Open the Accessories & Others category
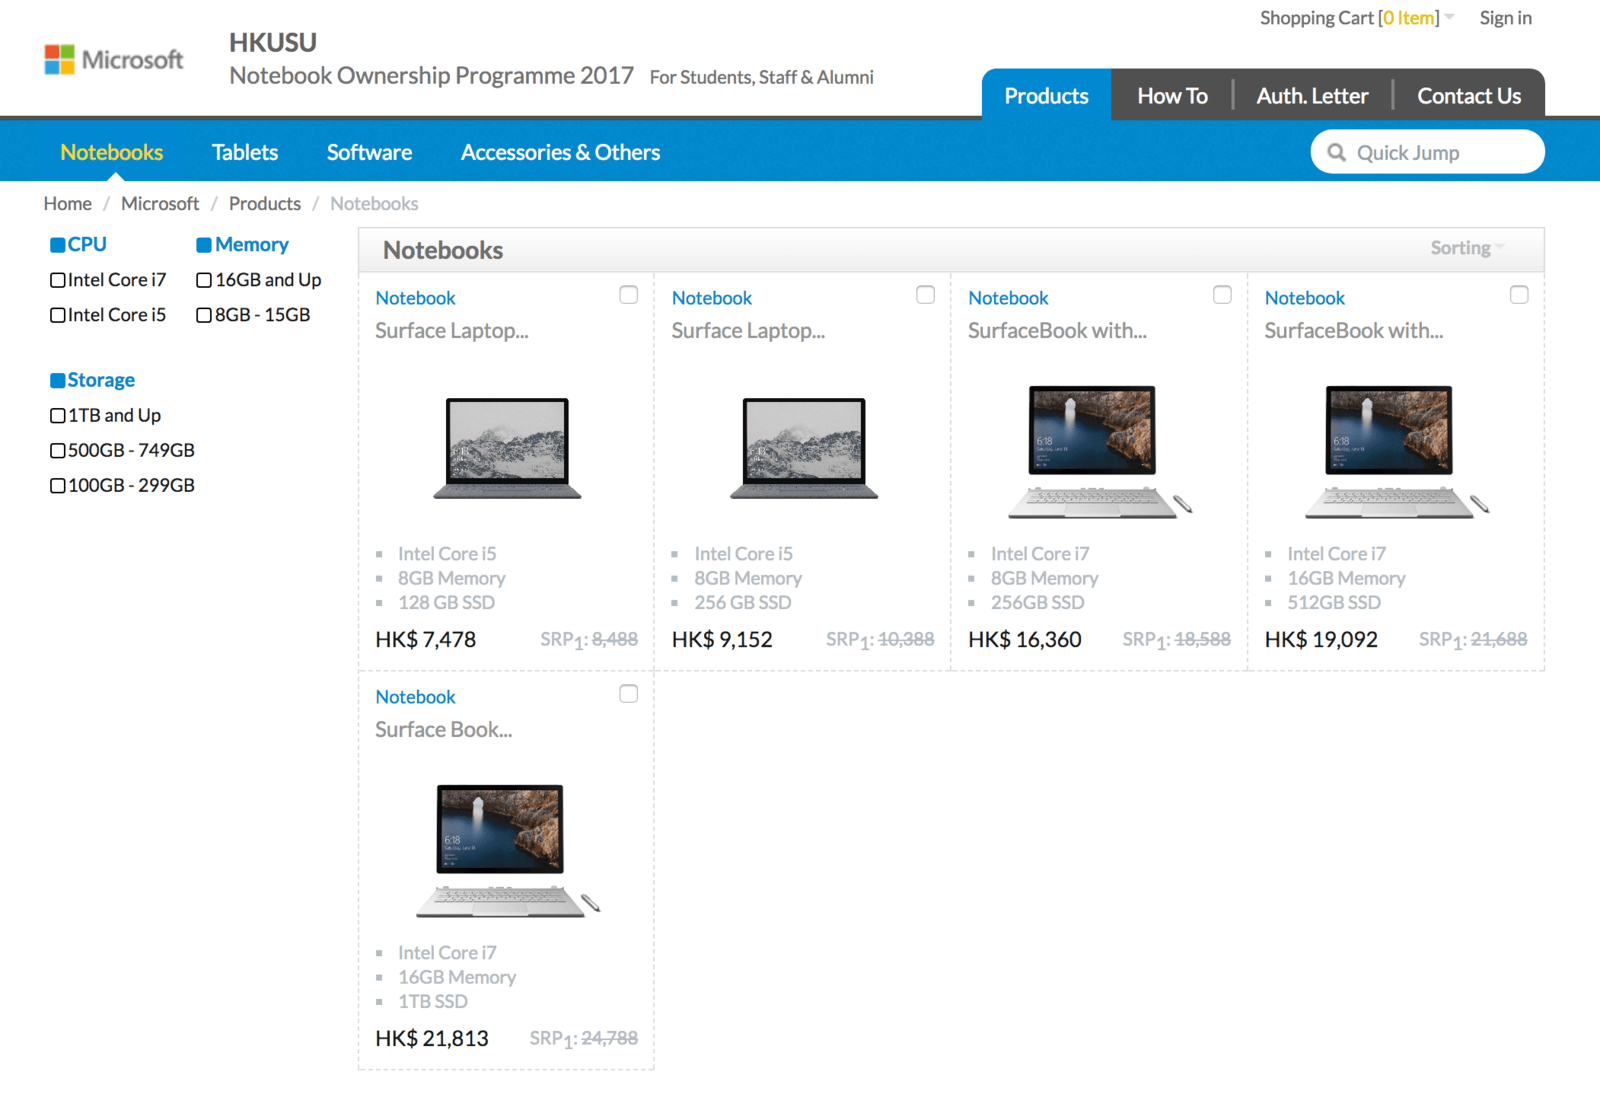This screenshot has height=1107, width=1600. [x=560, y=152]
